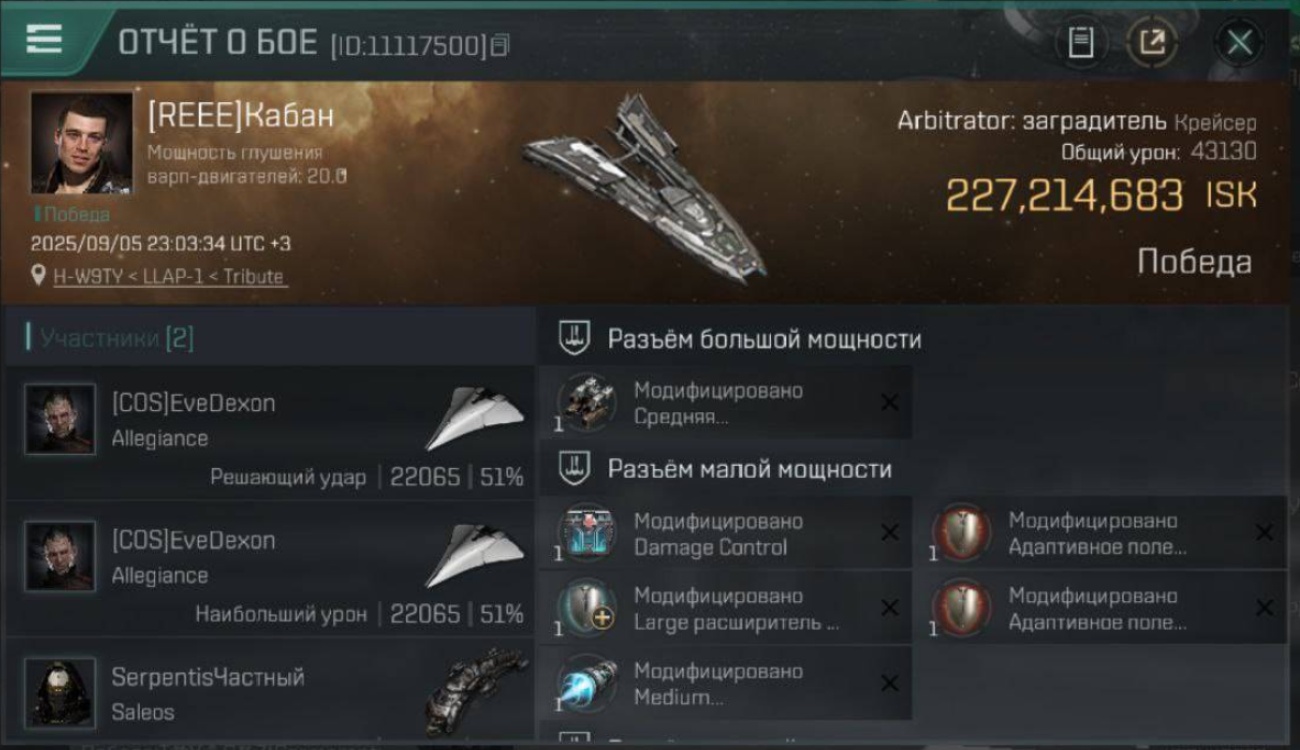Open the hamburger menu icon
This screenshot has height=750, width=1300.
[x=44, y=40]
